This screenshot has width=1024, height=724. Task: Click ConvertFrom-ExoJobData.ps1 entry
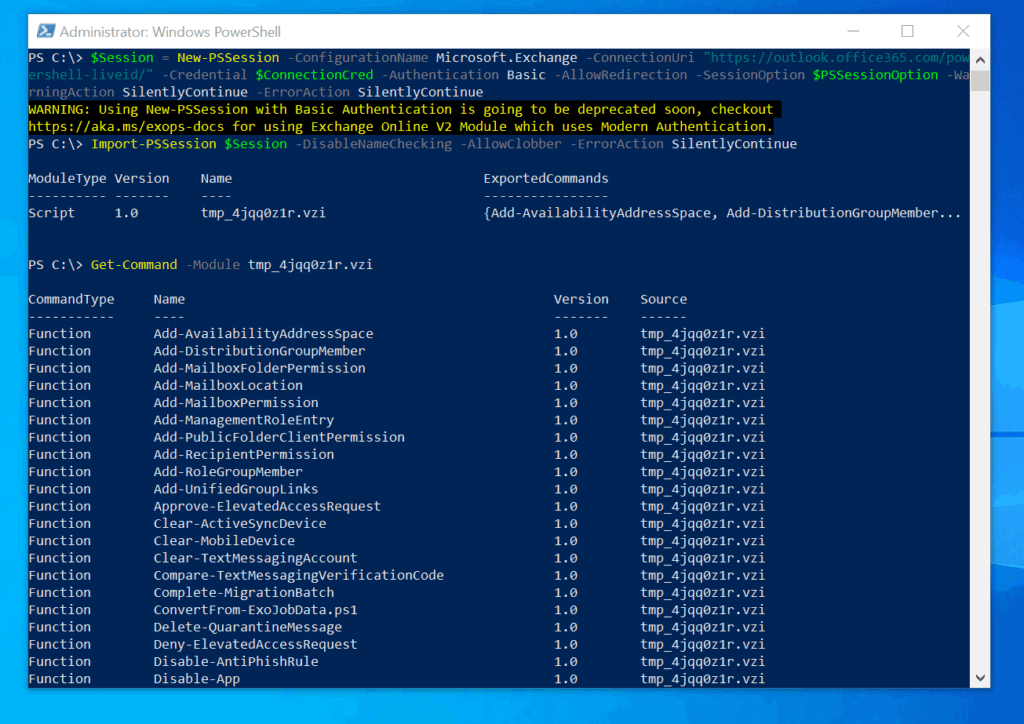click(x=255, y=610)
